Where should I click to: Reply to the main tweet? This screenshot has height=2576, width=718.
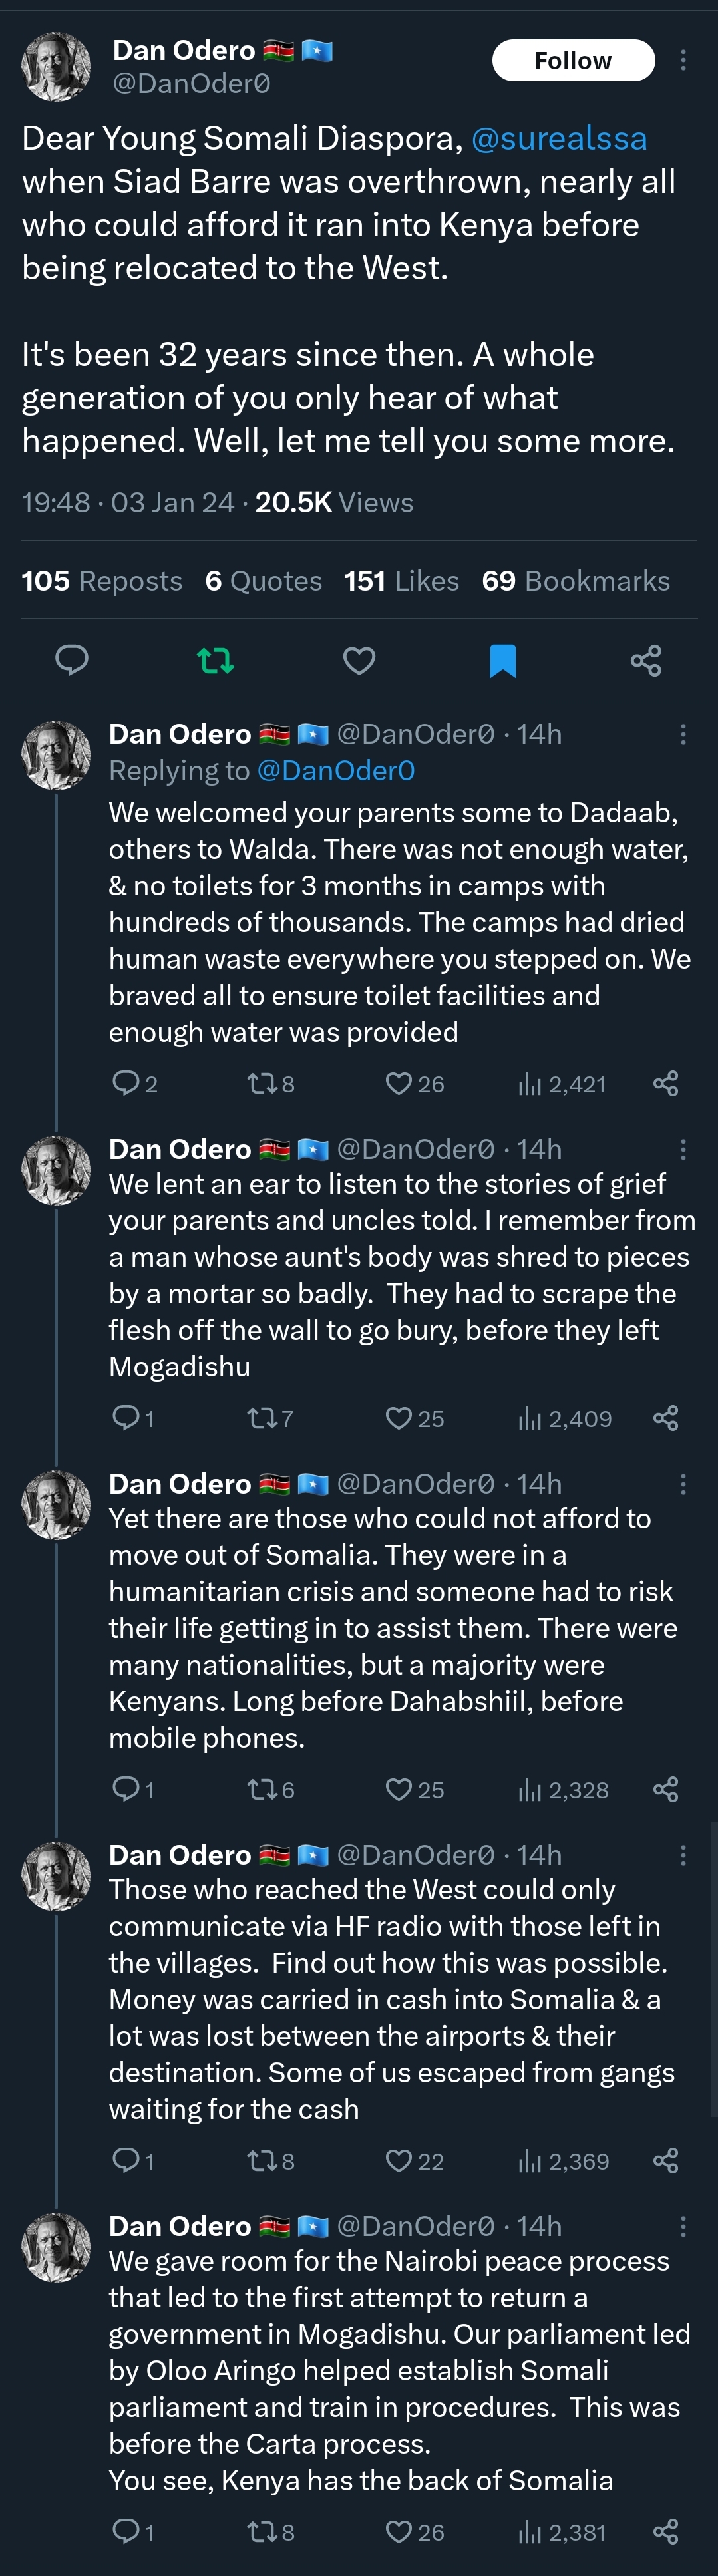coord(72,660)
